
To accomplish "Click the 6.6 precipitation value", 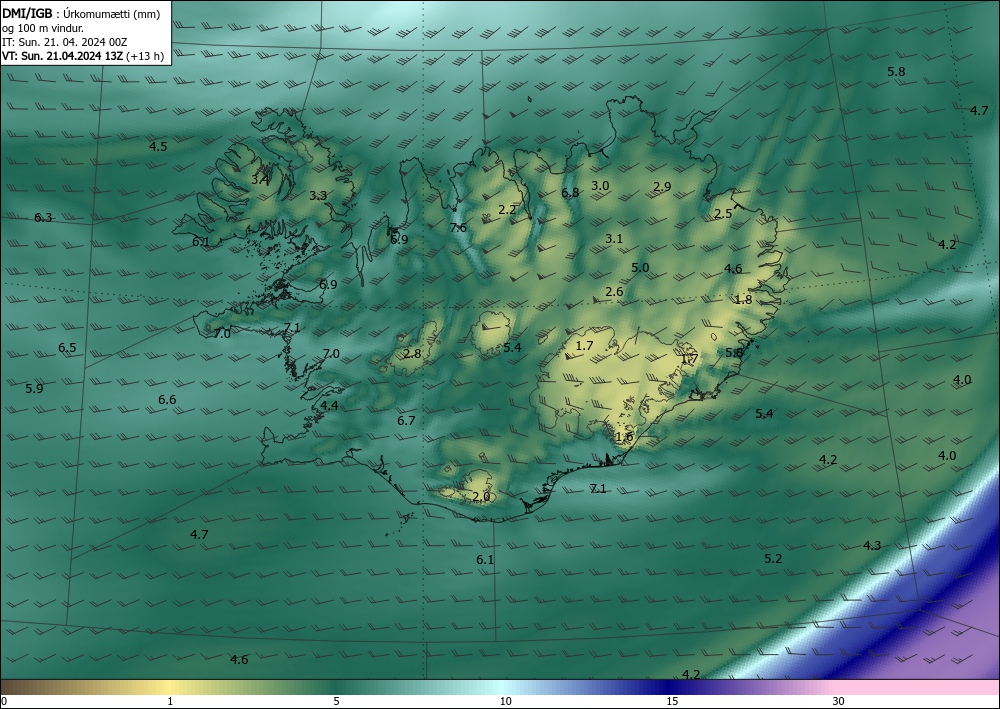I will (x=167, y=400).
